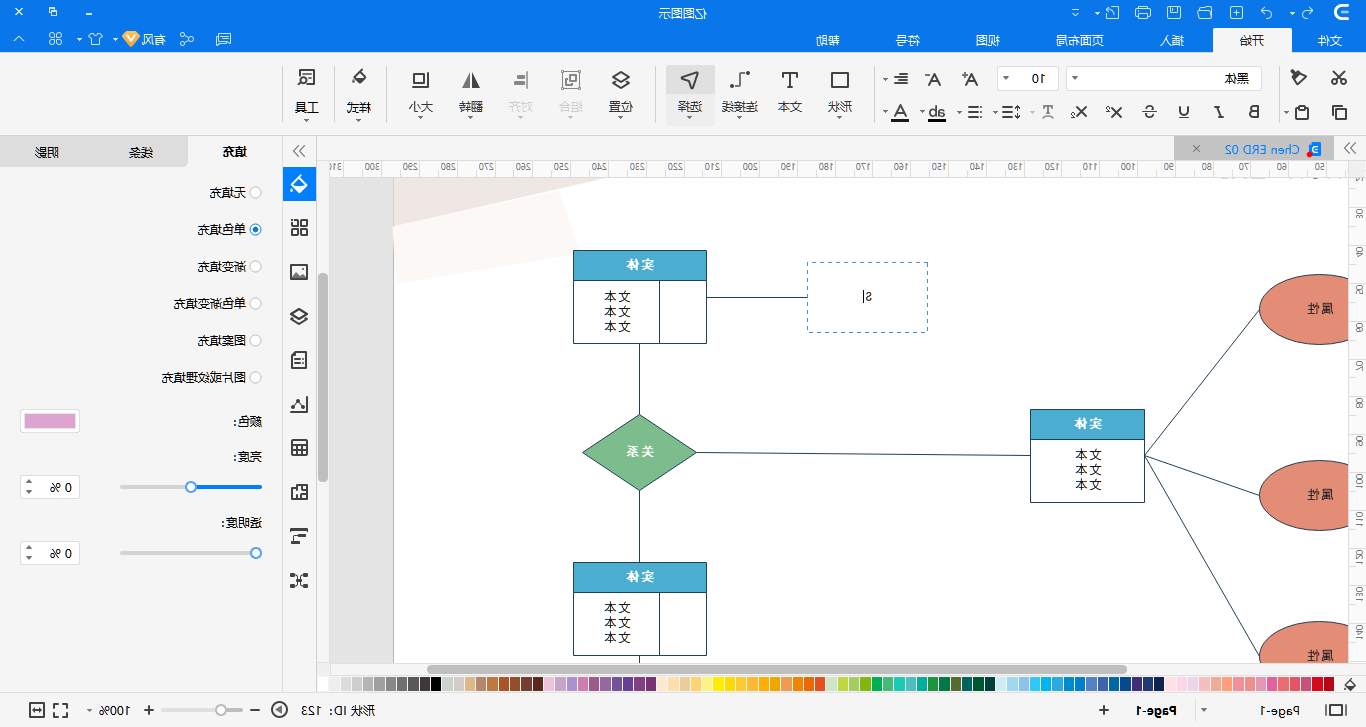1366x727 pixels.
Task: Switch to the 页面布局 page layout tab
Action: (1082, 41)
